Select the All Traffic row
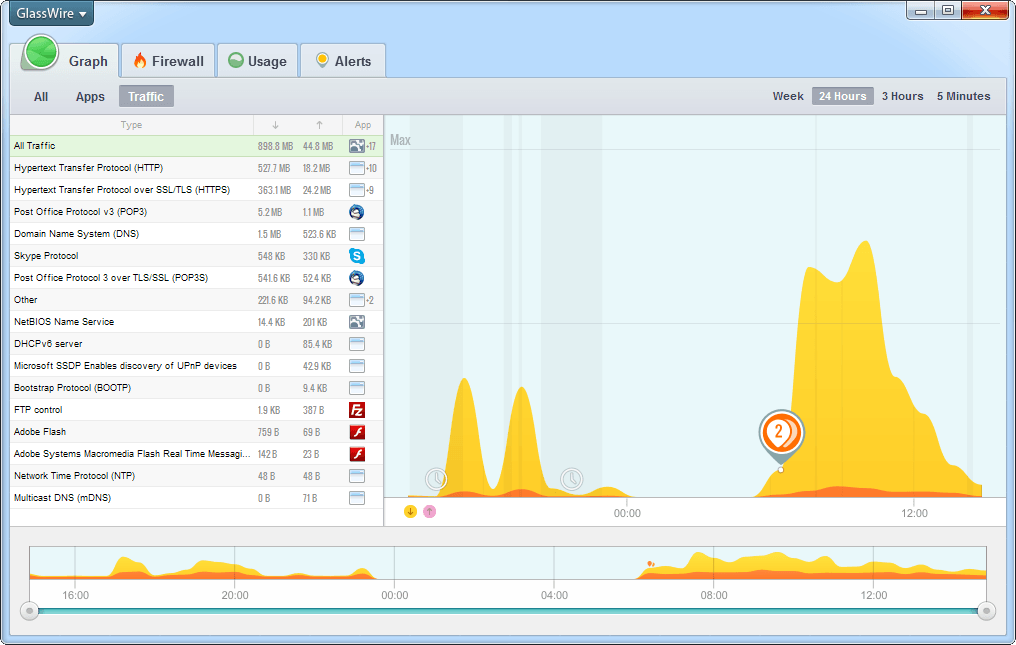 click(196, 146)
